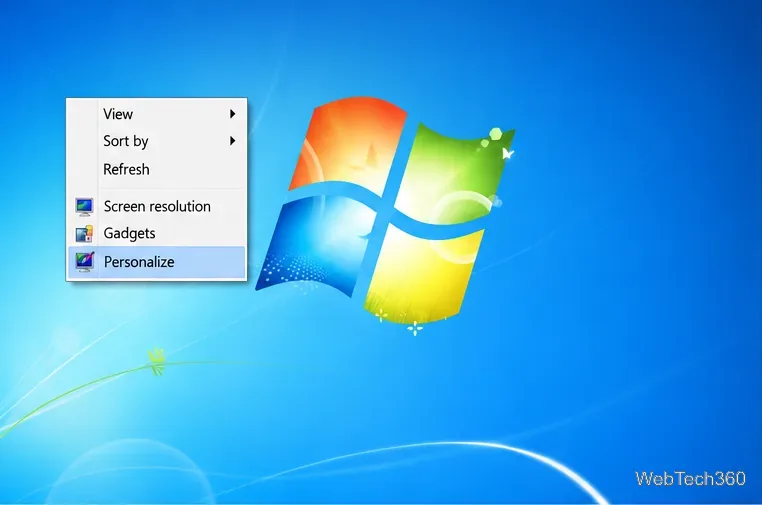Open the View submenu entry

click(156, 114)
